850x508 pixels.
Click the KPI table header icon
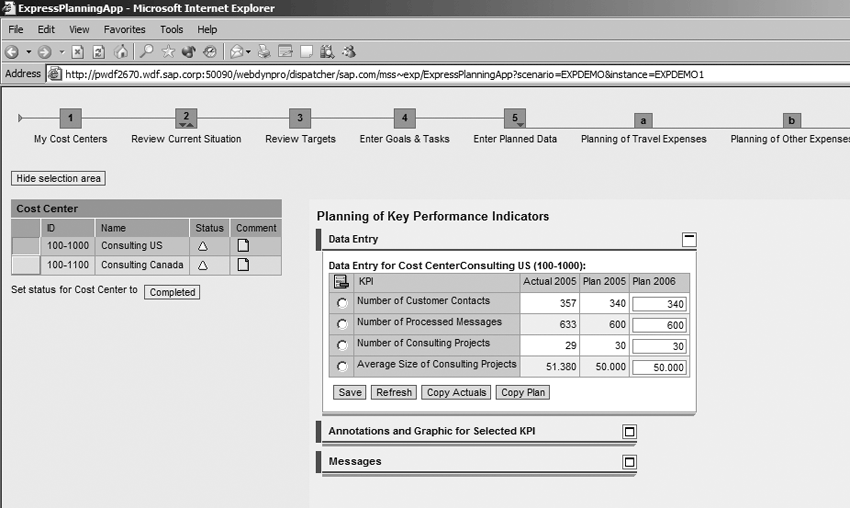[x=341, y=282]
